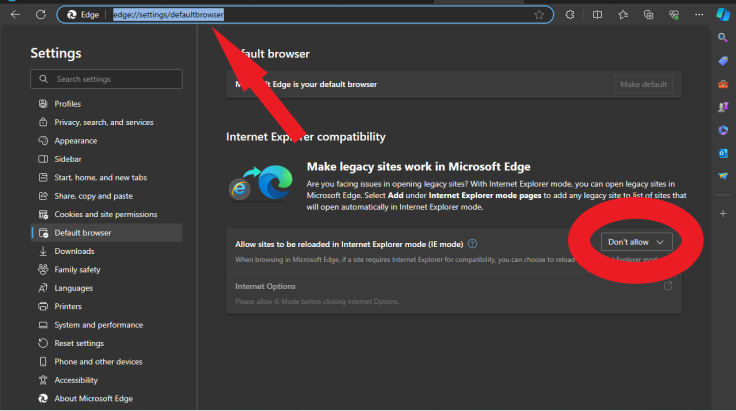Open Share, copy and paste settings
The height and width of the screenshot is (411, 736).
(x=107, y=196)
